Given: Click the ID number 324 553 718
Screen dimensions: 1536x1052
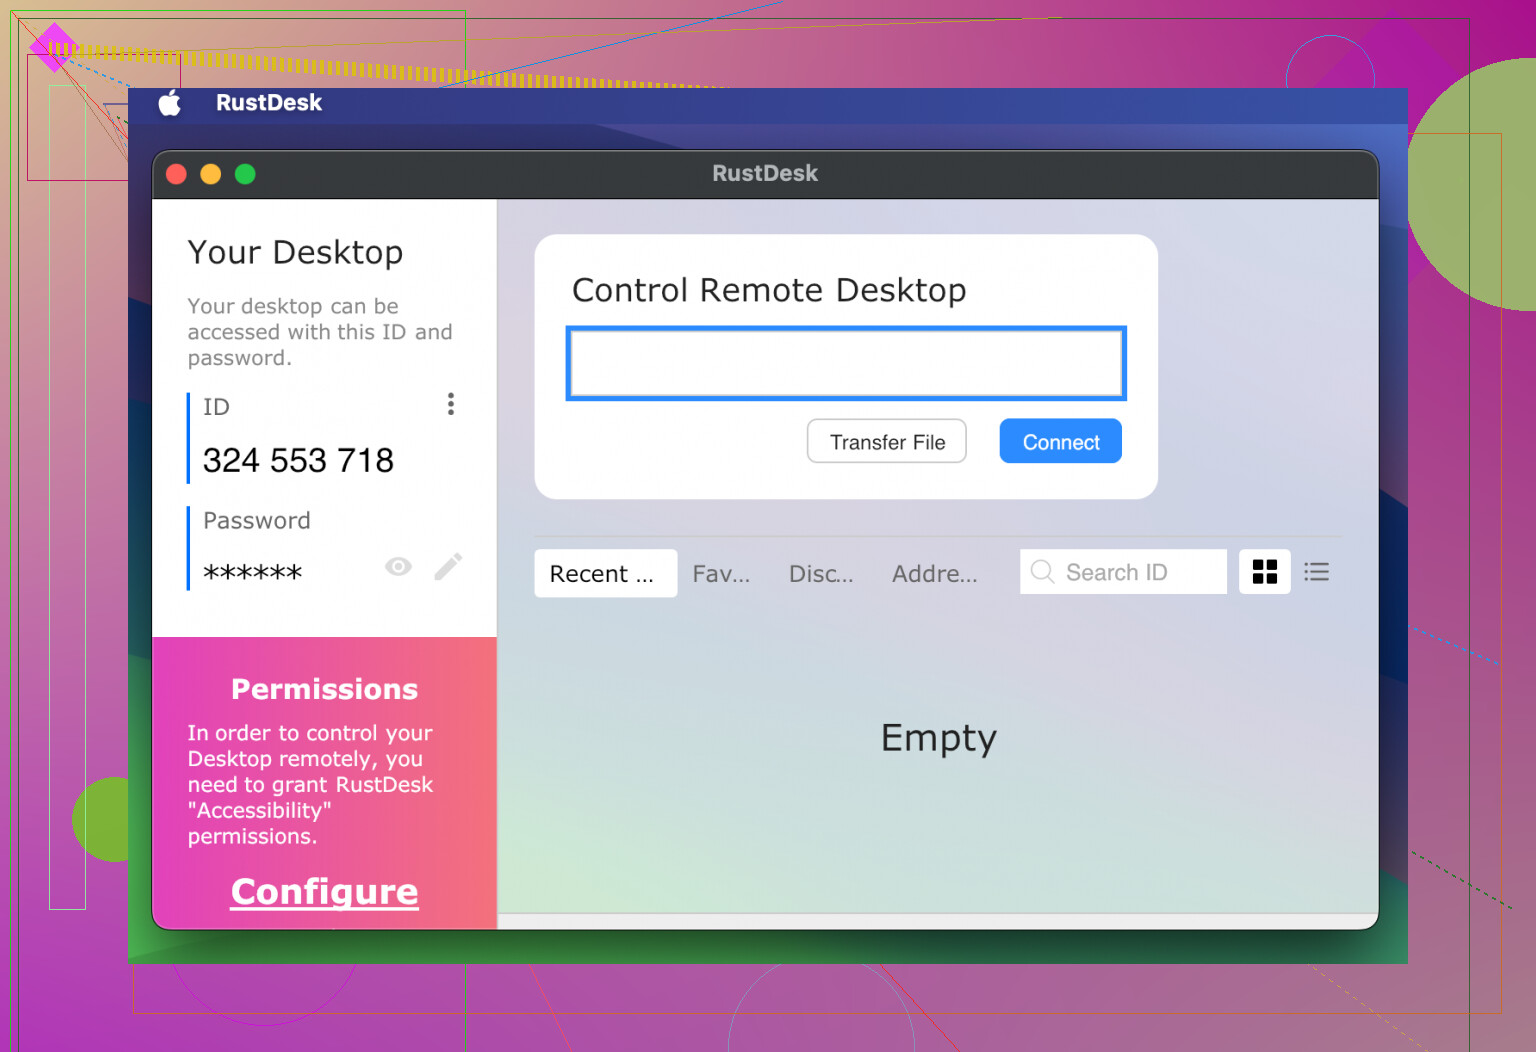Looking at the screenshot, I should 298,460.
